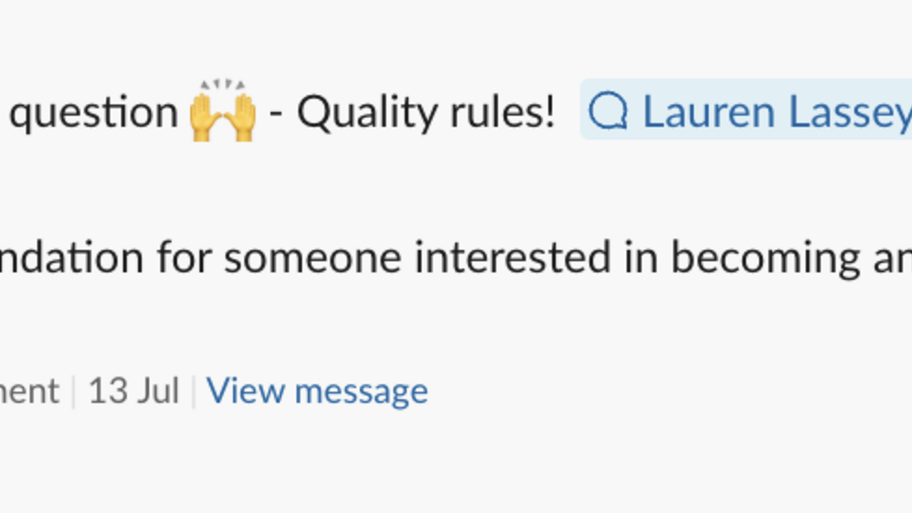This screenshot has height=513, width=912.
Task: Click the first name Lauren in the chip
Action: 709,112
